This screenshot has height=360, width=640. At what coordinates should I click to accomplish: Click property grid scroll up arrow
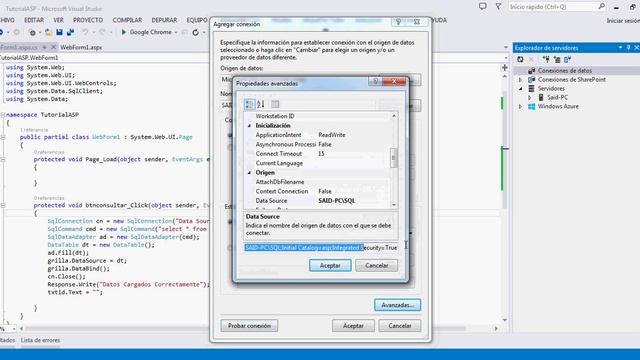394,116
